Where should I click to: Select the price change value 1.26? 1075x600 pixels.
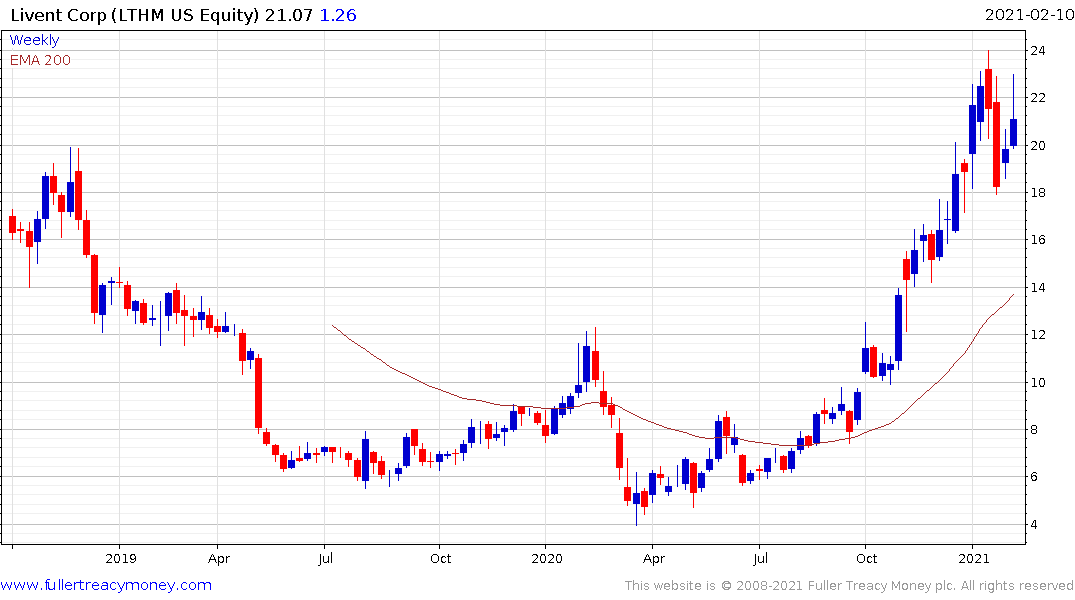coord(338,15)
